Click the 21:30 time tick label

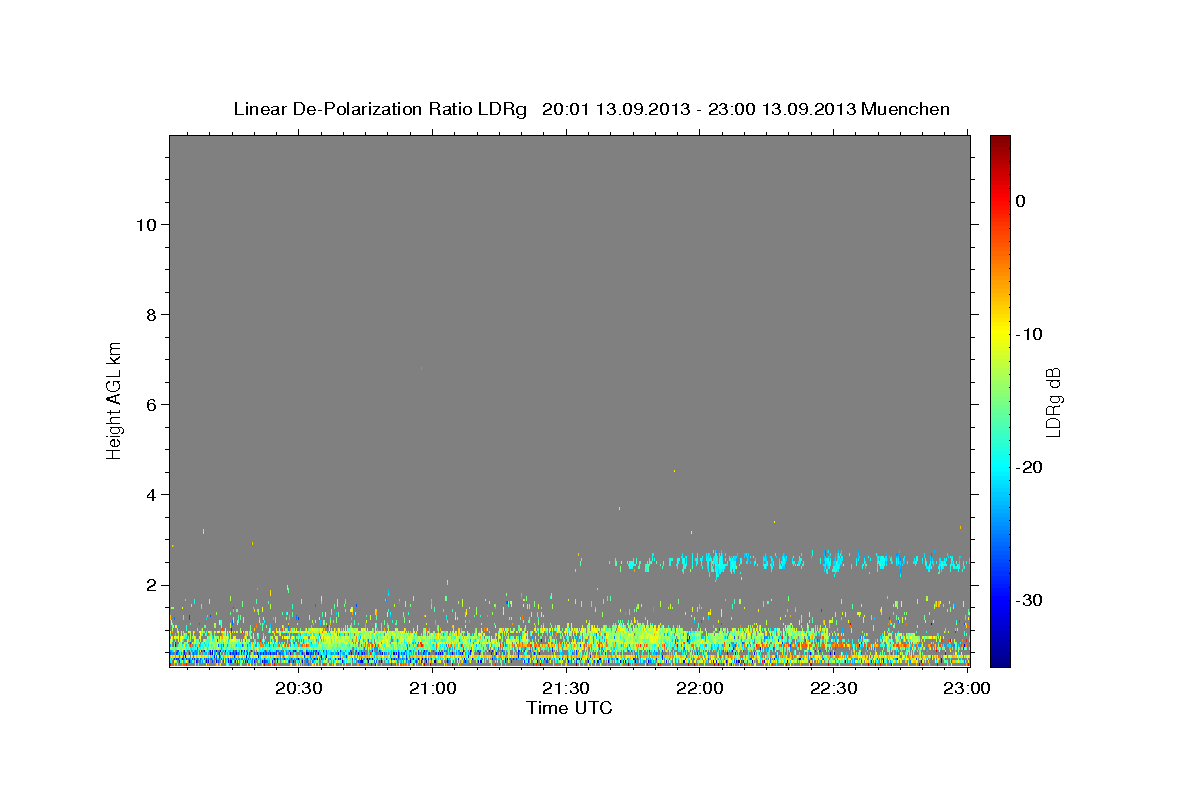[x=567, y=688]
